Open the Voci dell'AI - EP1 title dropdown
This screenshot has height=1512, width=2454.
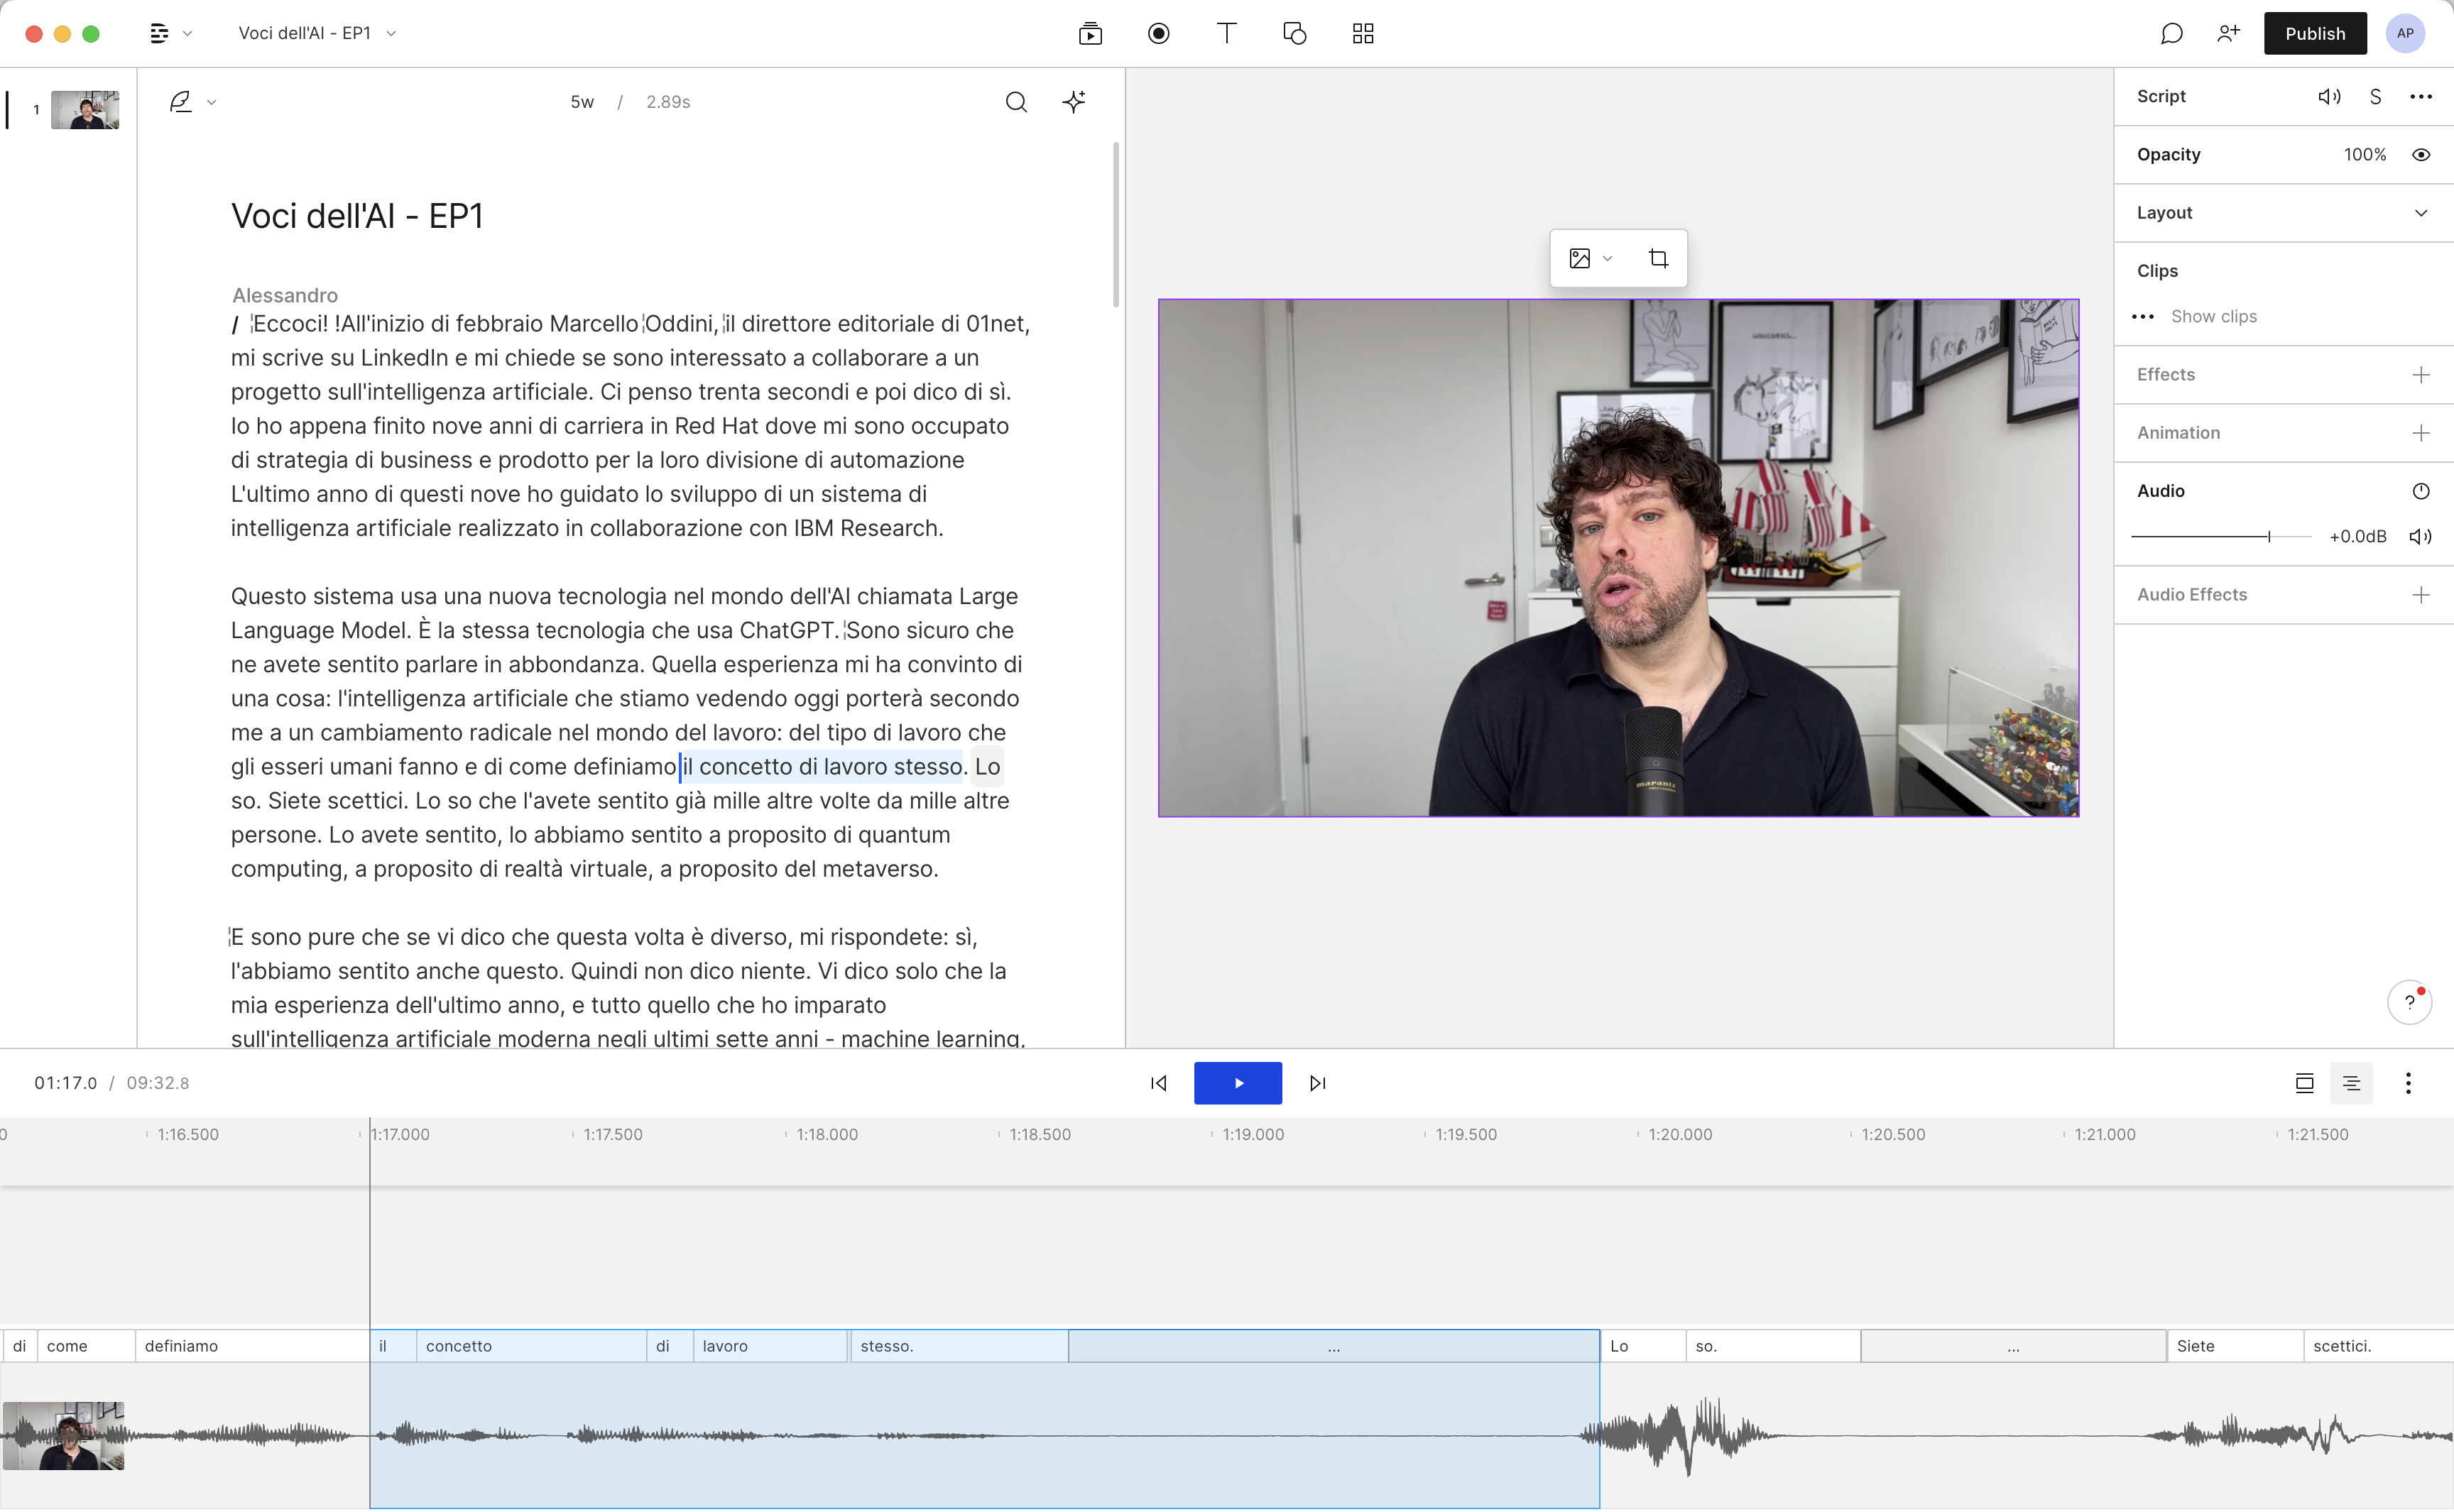coord(317,34)
